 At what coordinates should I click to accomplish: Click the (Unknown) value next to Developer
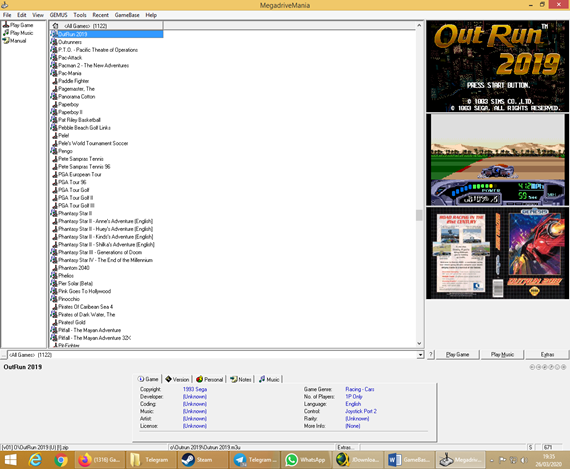tap(195, 397)
